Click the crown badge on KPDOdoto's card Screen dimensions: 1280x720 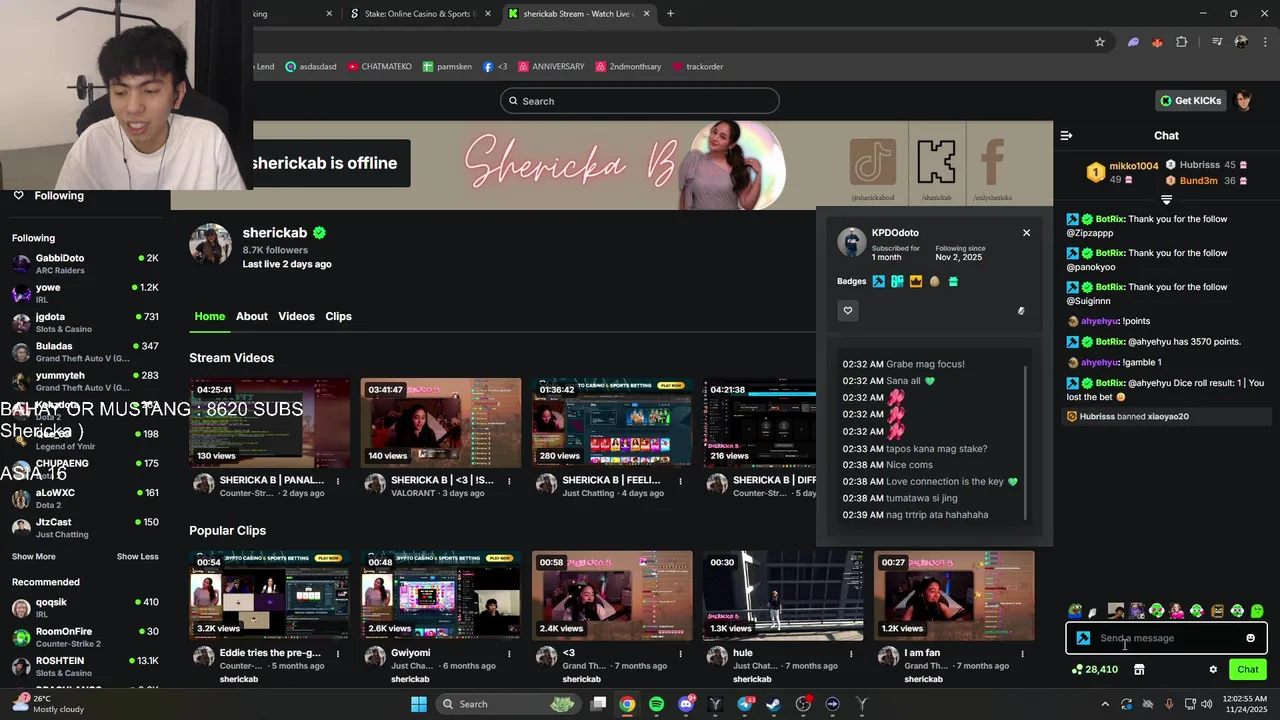coord(916,282)
